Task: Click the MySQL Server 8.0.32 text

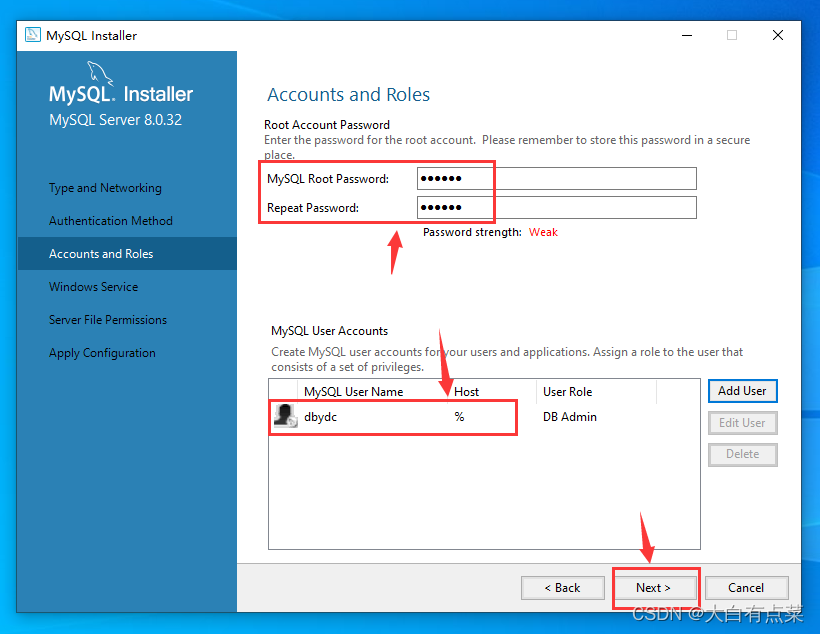Action: point(116,120)
